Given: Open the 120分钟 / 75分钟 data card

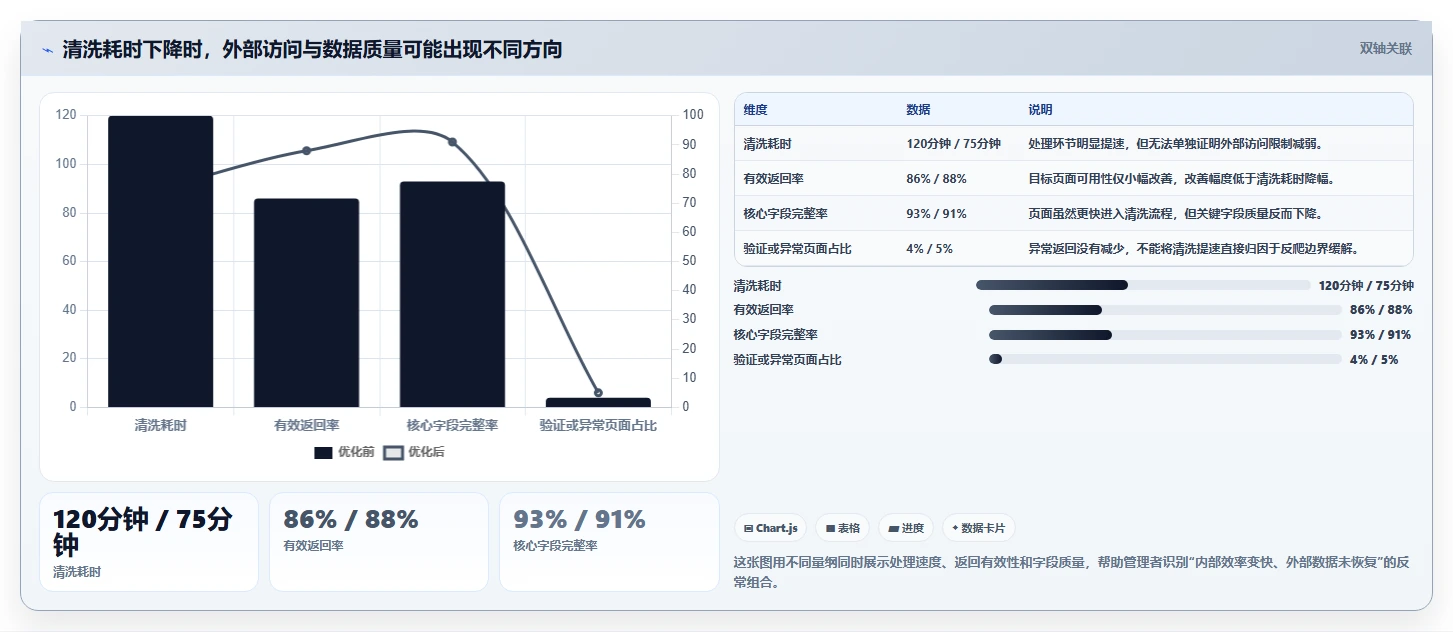Looking at the screenshot, I should (149, 542).
